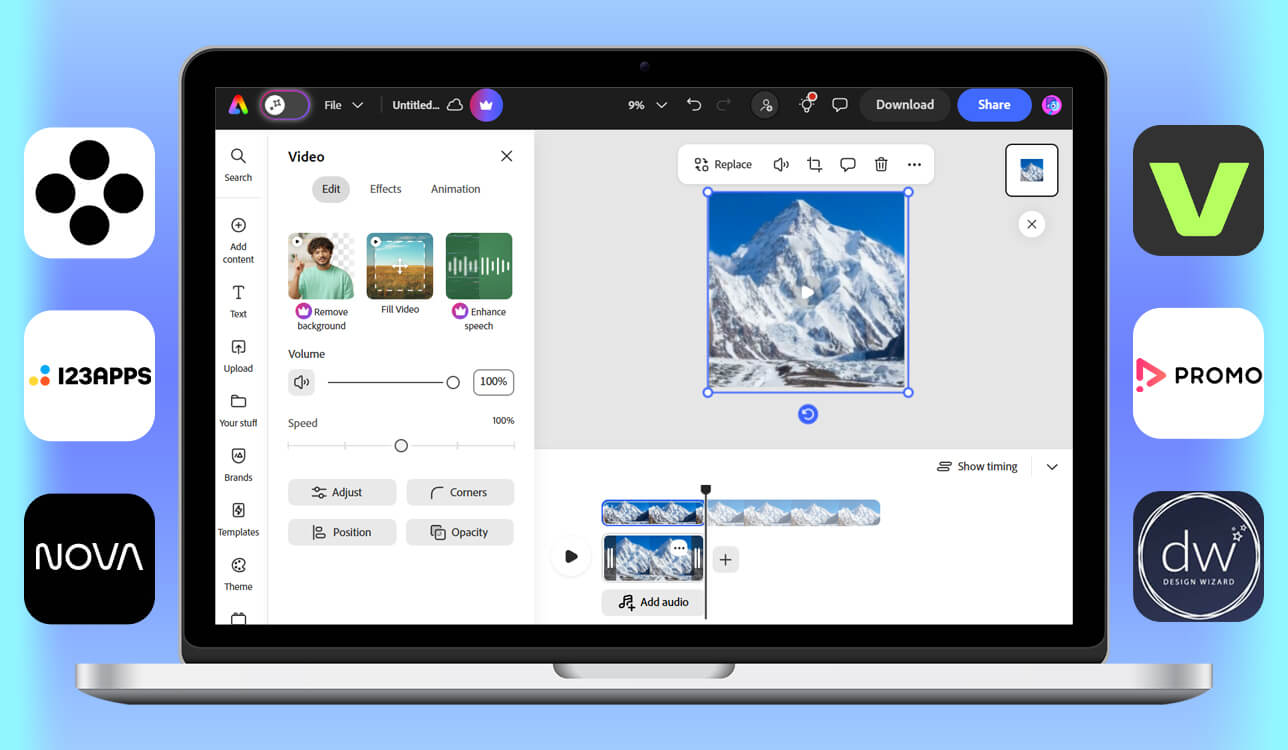Viewport: 1288px width, 750px height.
Task: Switch to the Animation tab
Action: point(455,189)
